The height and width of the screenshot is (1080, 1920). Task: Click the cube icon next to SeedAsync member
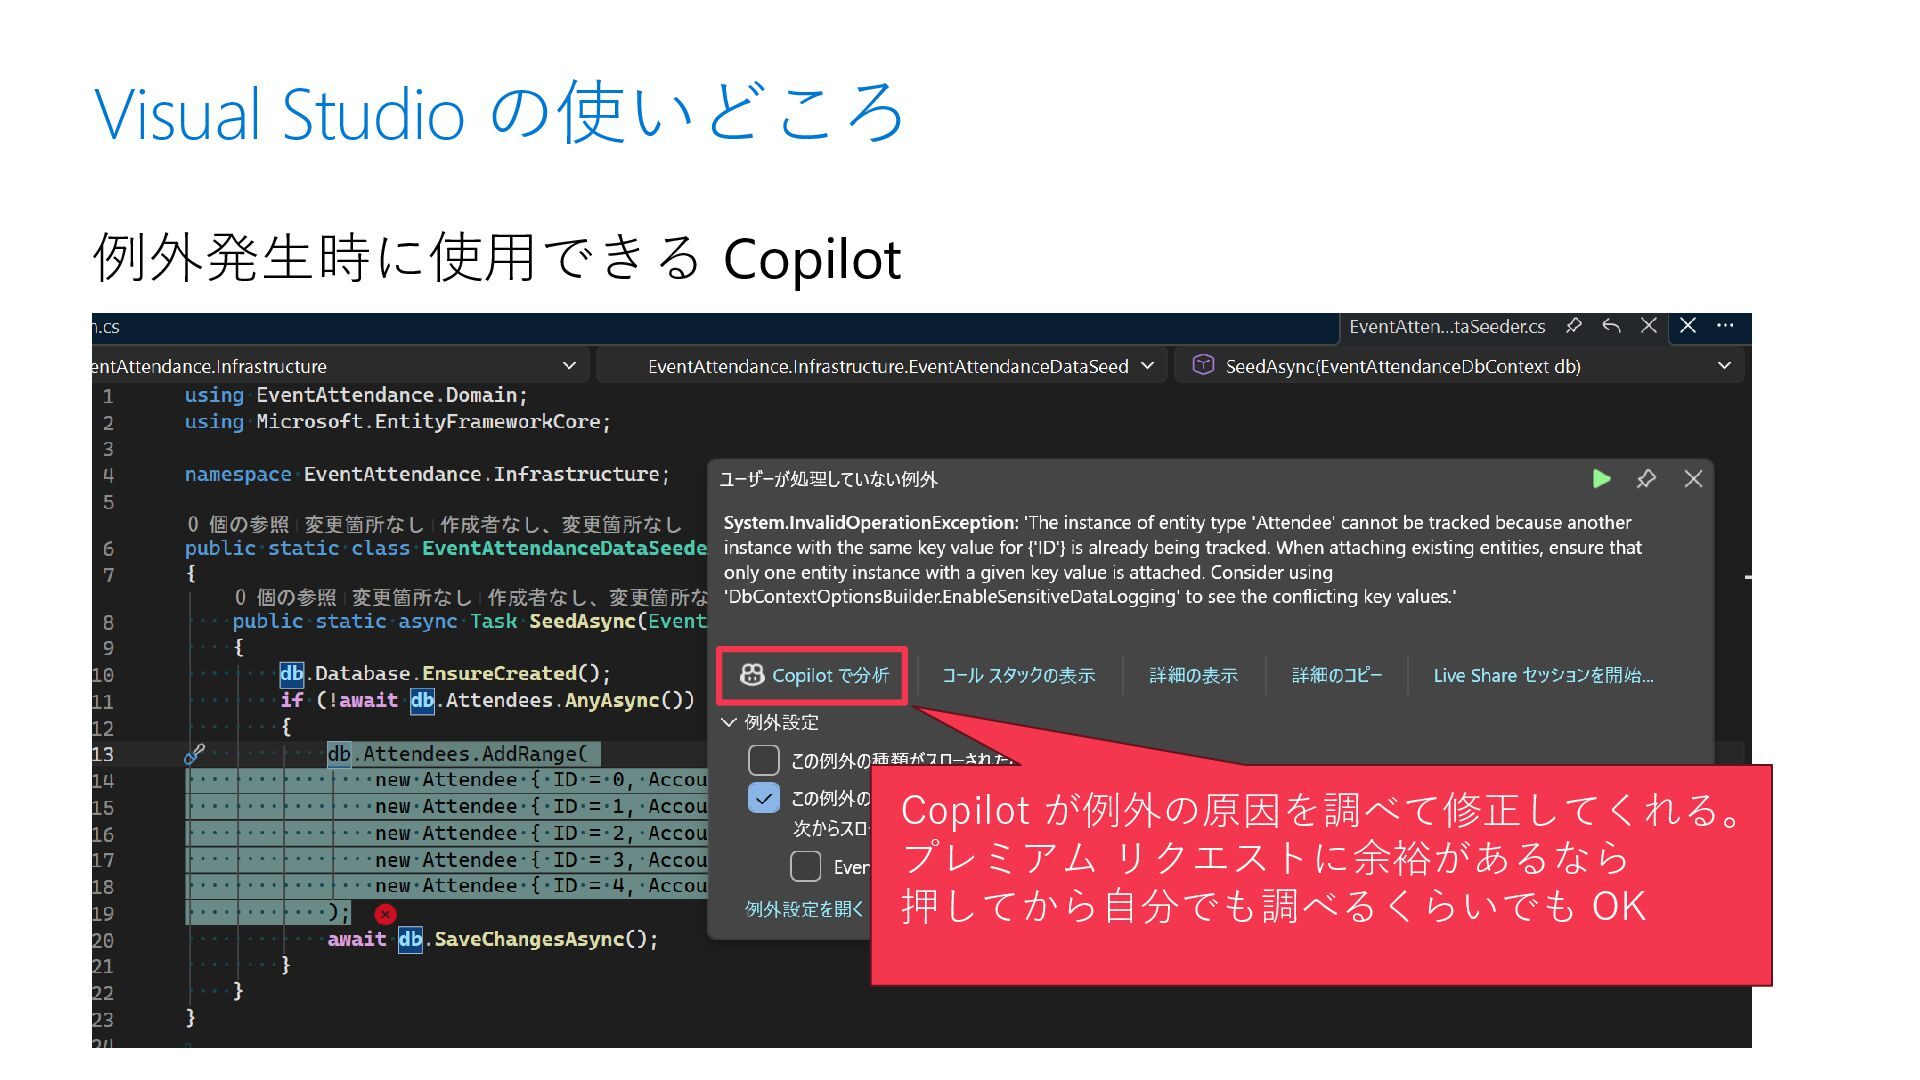tap(1203, 365)
